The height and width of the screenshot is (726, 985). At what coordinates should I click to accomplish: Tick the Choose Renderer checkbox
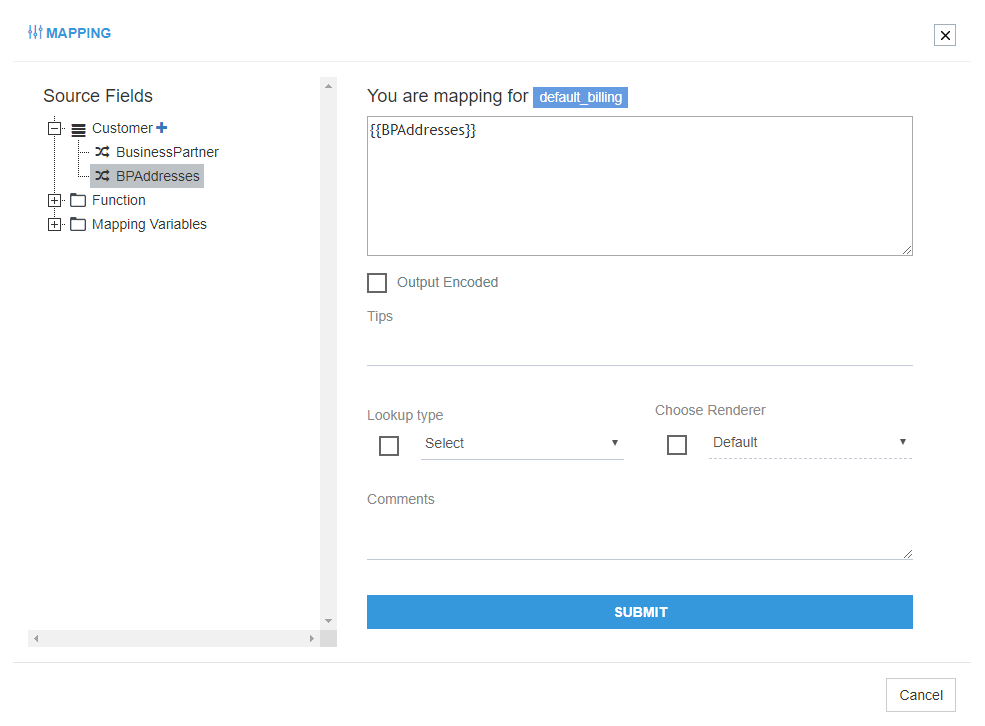click(x=677, y=445)
